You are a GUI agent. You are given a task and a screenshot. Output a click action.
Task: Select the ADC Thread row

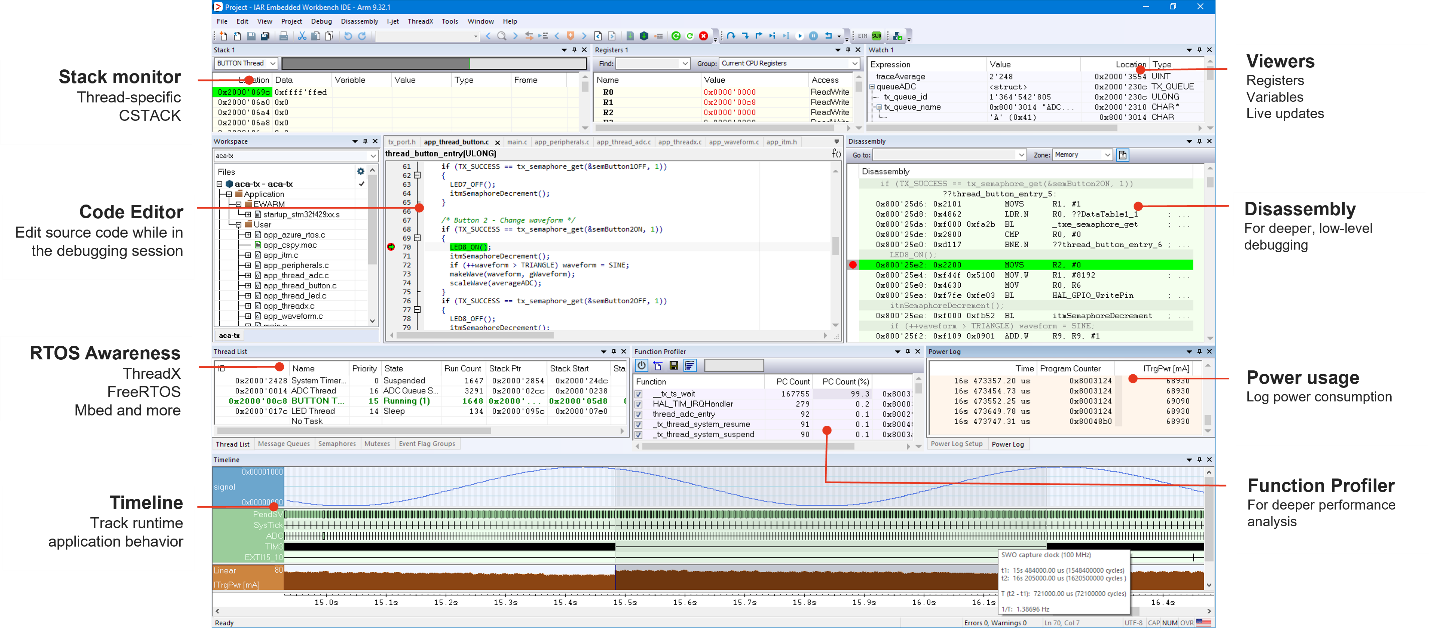(x=420, y=391)
